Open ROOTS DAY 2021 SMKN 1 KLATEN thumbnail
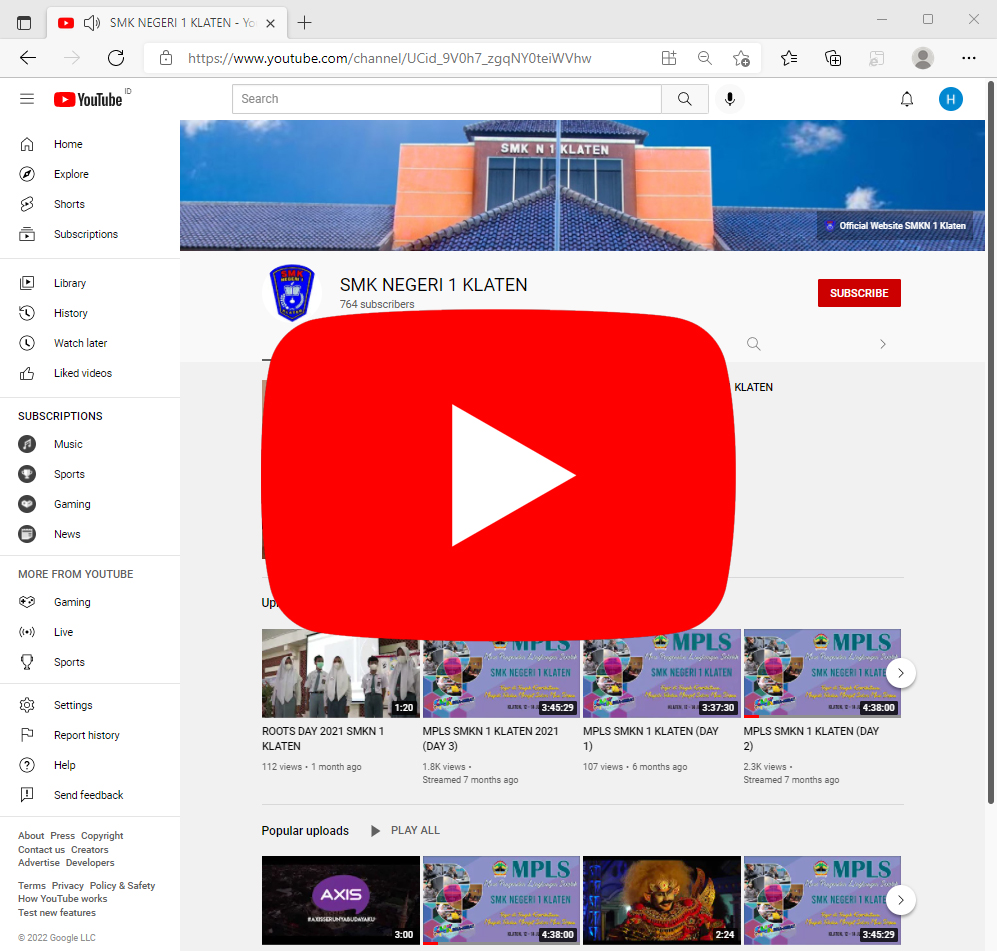 [341, 673]
